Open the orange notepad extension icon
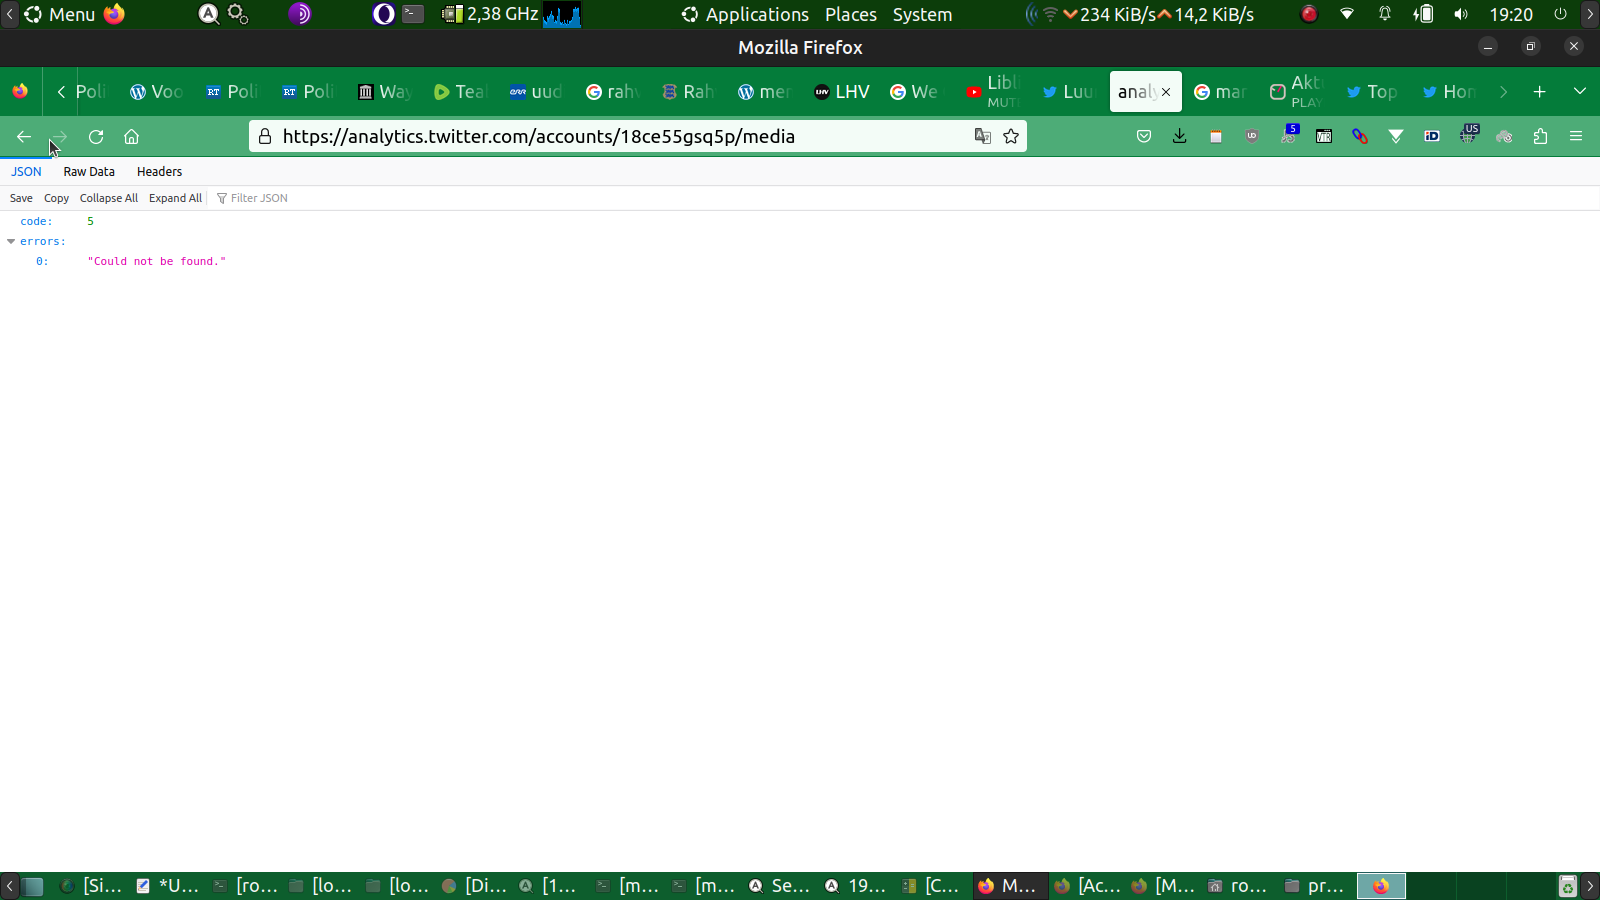 tap(1216, 137)
